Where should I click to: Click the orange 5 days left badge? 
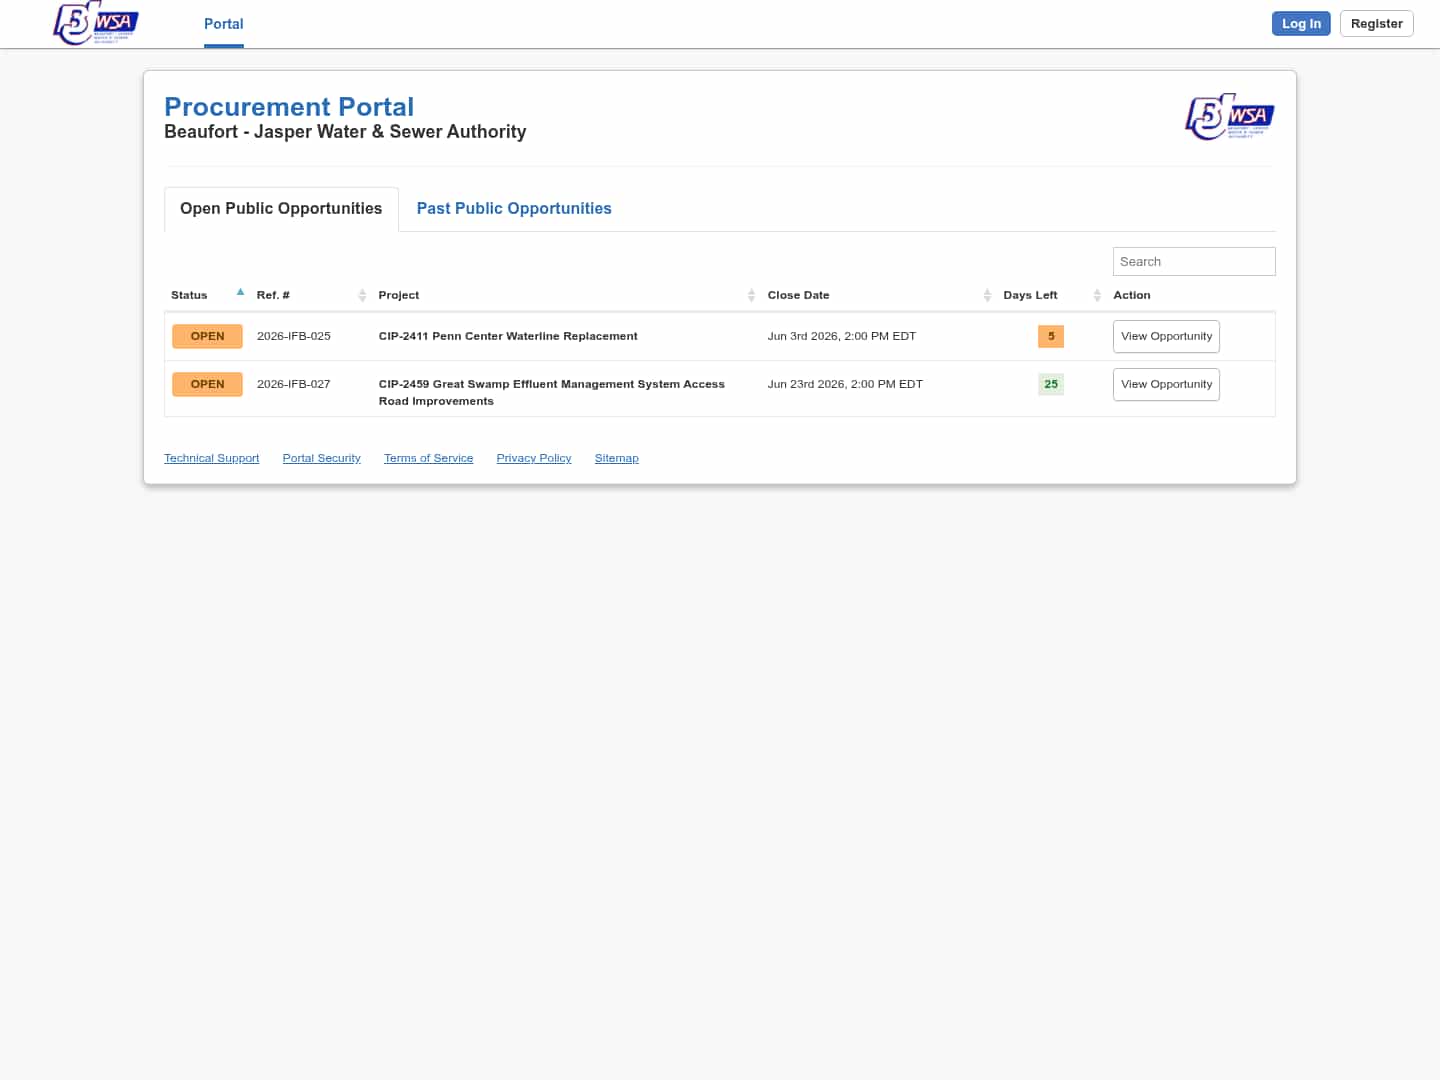(1051, 337)
